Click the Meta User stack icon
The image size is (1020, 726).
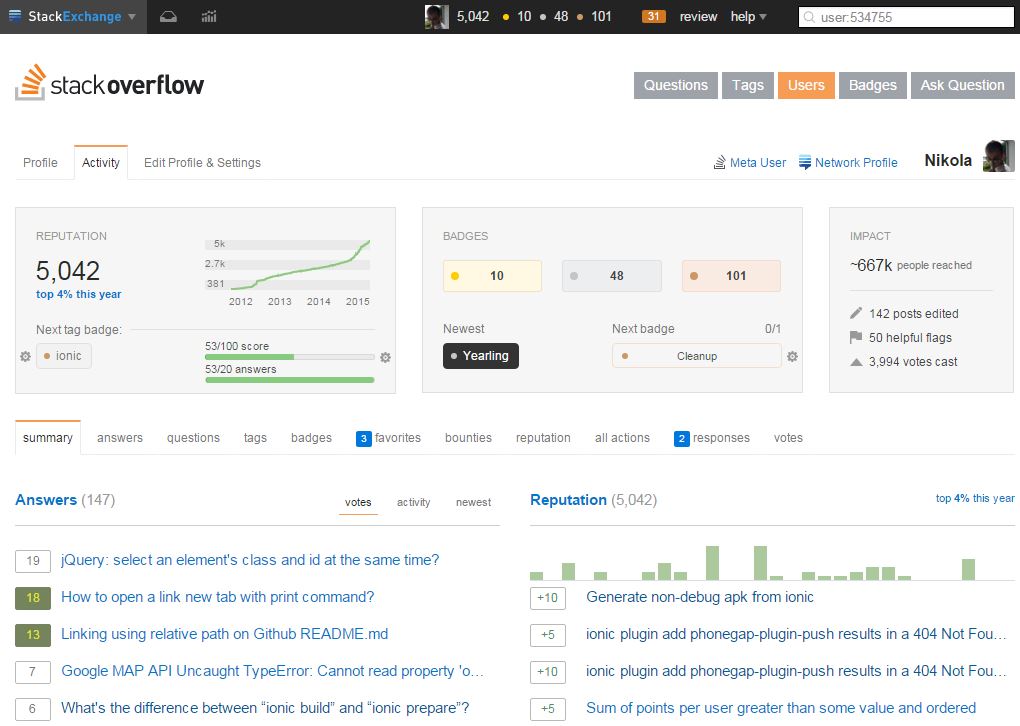pyautogui.click(x=719, y=163)
